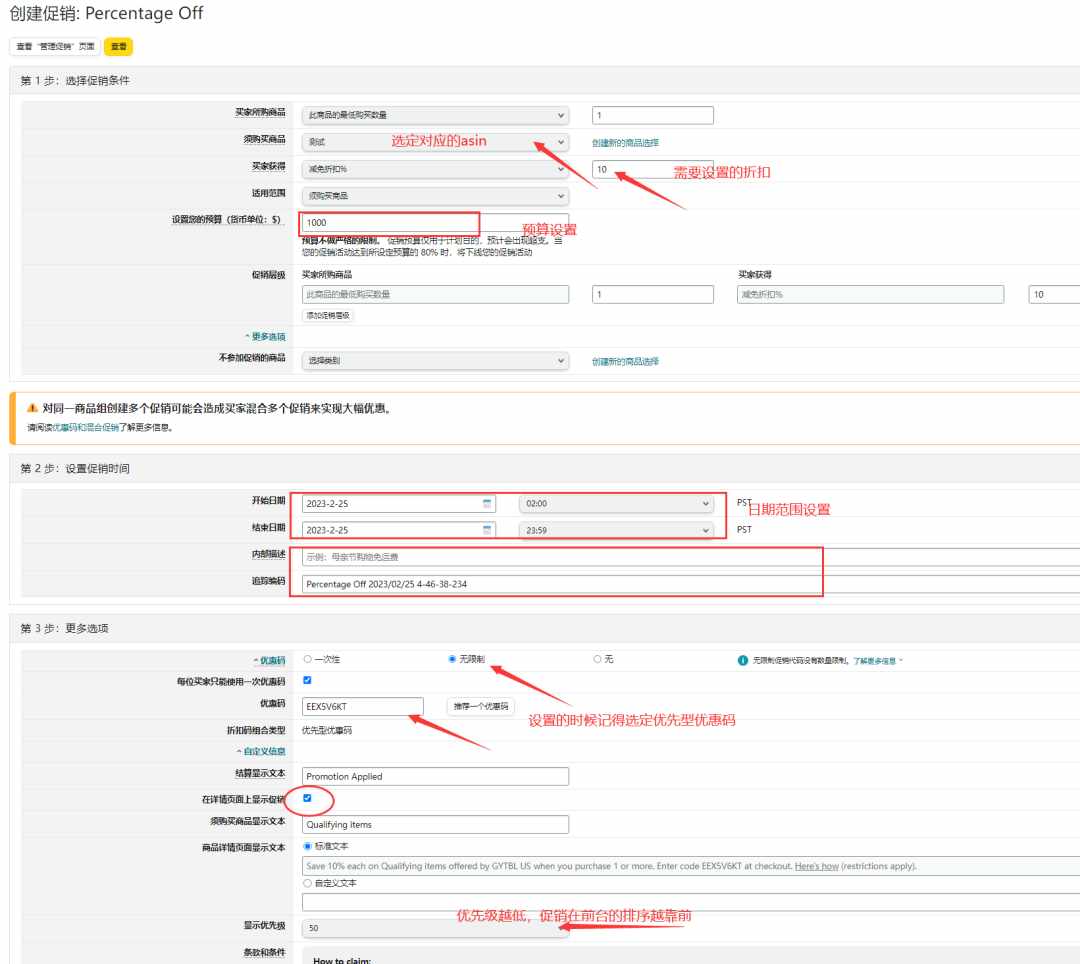This screenshot has height=964, width=1080.
Task: Click the 创建促销: Percentage Off page title
Action: click(106, 13)
